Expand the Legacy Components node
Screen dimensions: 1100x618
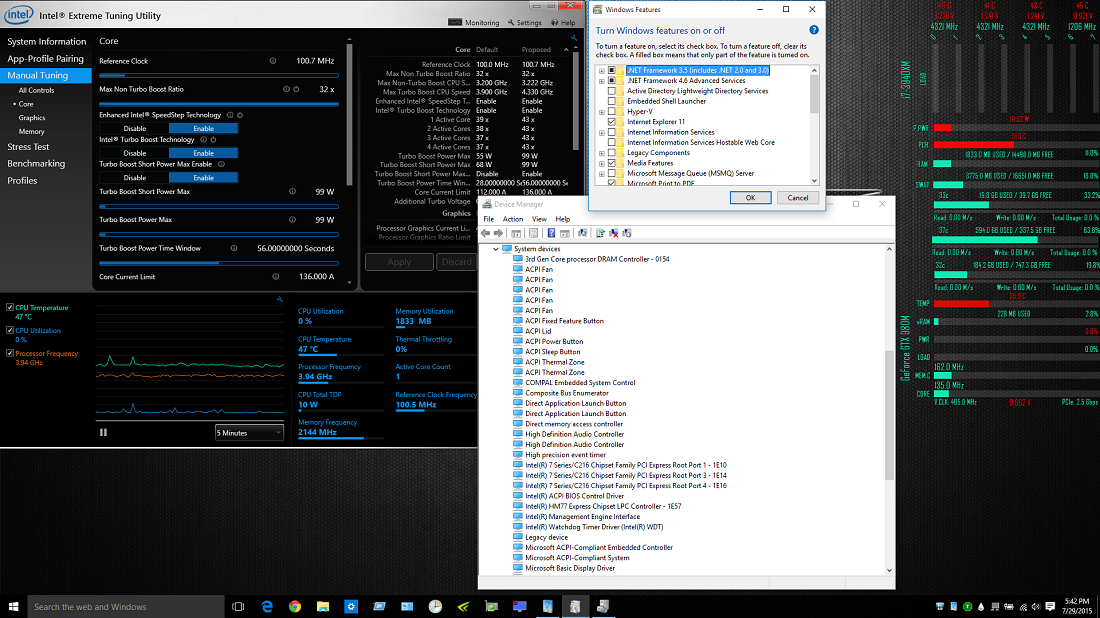coord(602,153)
